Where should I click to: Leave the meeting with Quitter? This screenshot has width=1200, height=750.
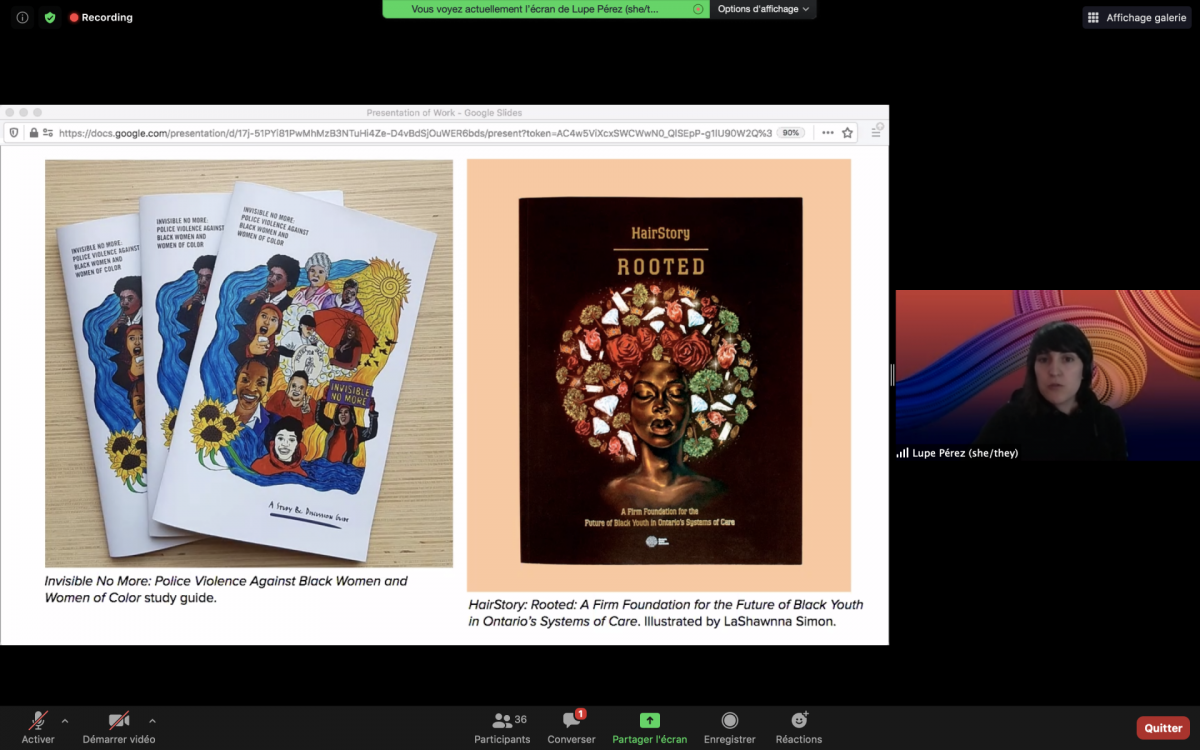coord(1163,728)
